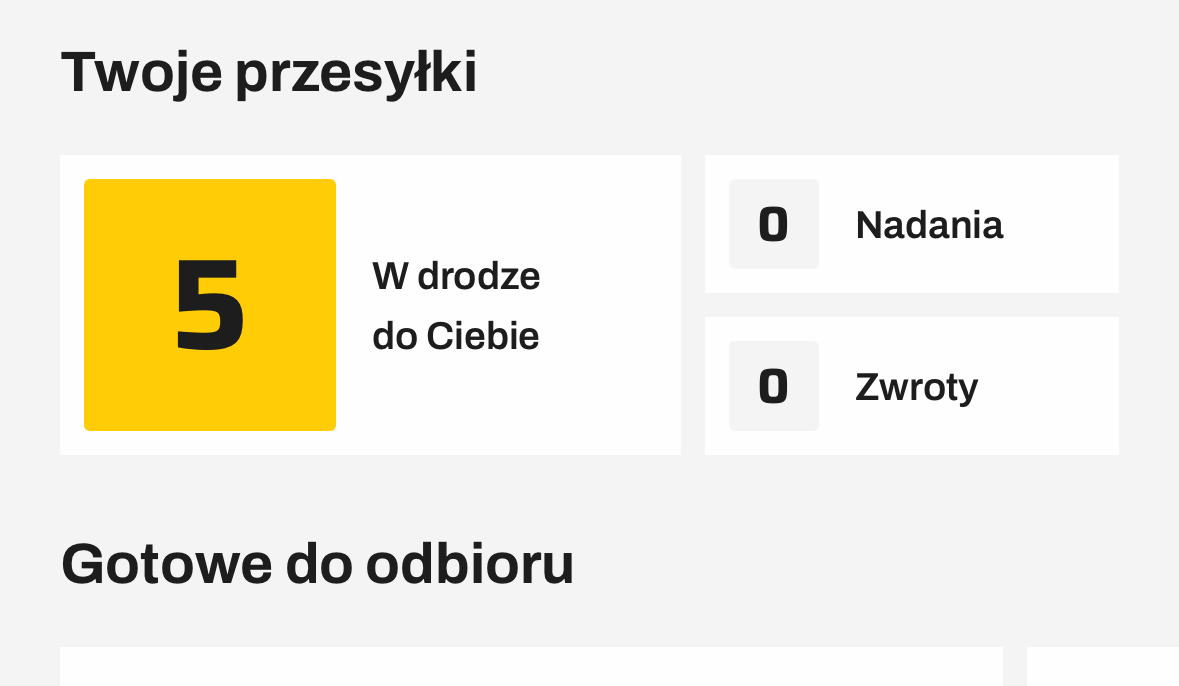Viewport: 1179px width, 686px height.
Task: Open the "W drodze do Ciebie" label
Action: click(456, 306)
